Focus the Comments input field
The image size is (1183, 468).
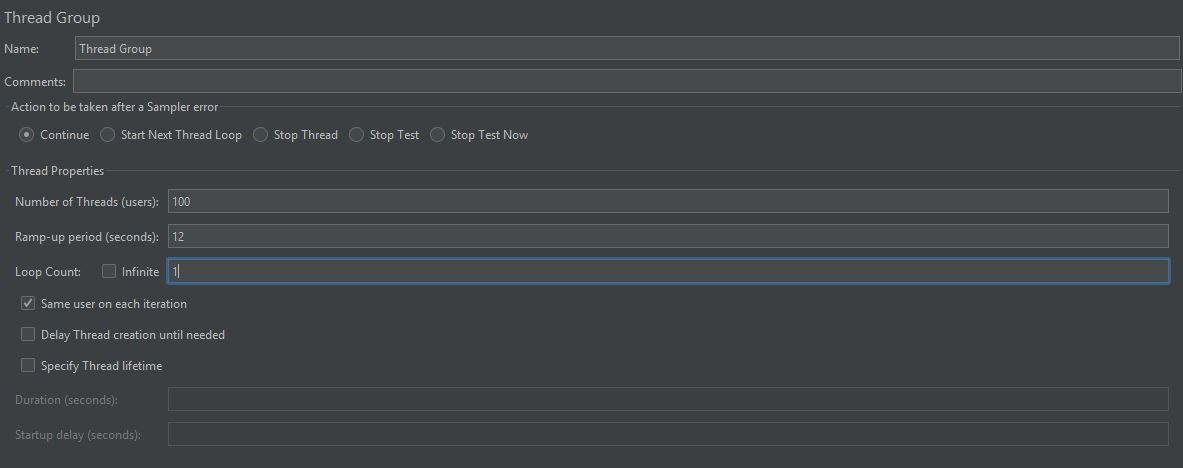pos(627,81)
